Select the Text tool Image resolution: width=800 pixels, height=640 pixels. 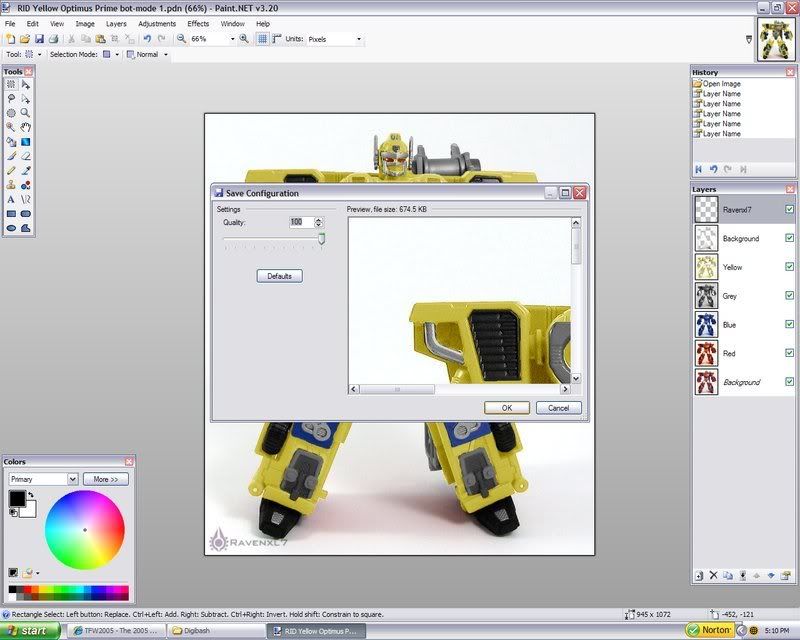(x=11, y=200)
